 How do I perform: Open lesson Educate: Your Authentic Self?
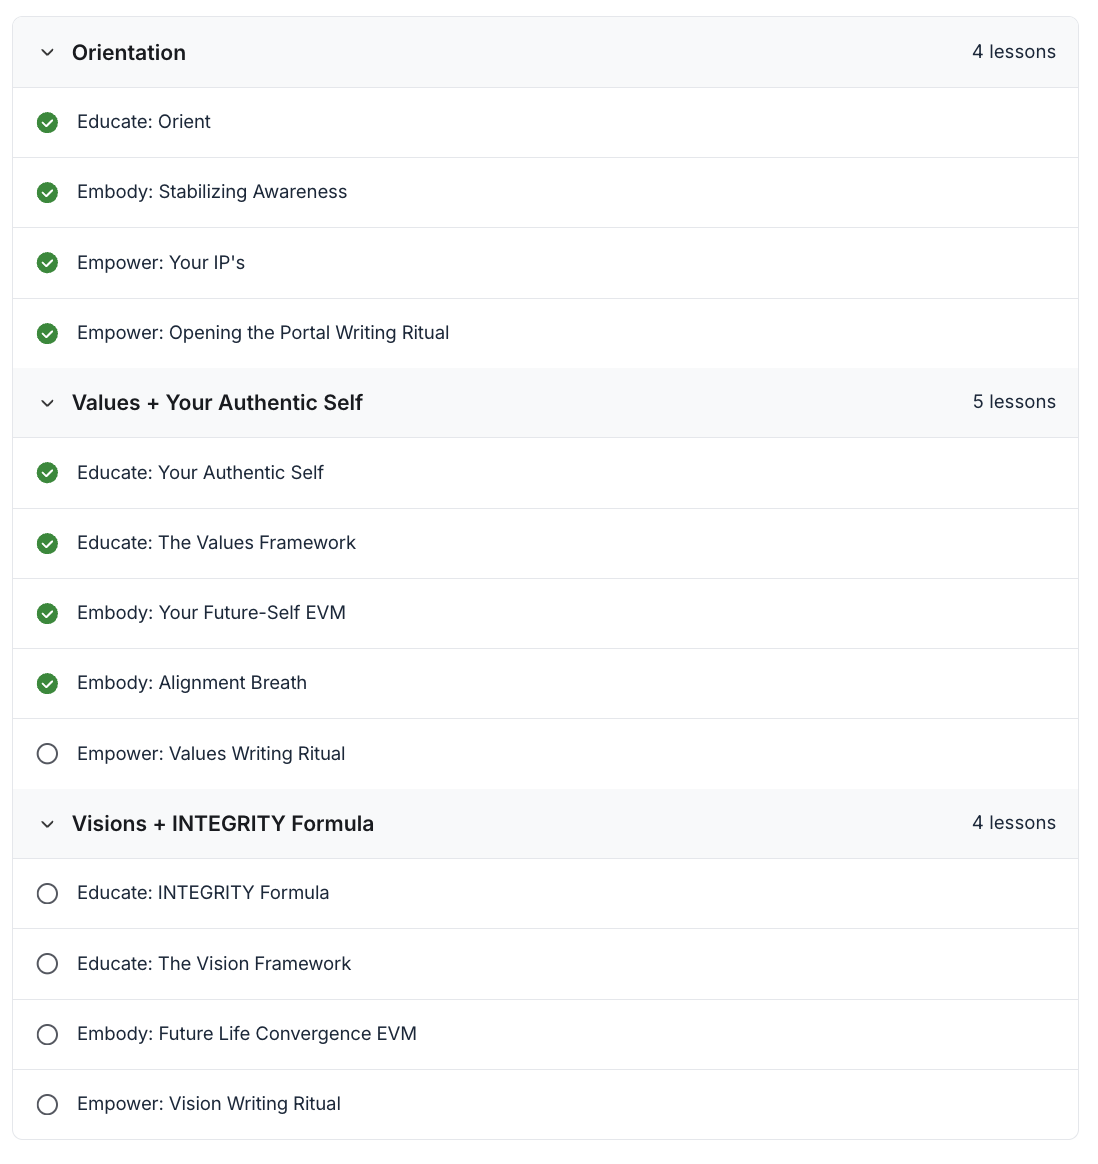click(200, 473)
